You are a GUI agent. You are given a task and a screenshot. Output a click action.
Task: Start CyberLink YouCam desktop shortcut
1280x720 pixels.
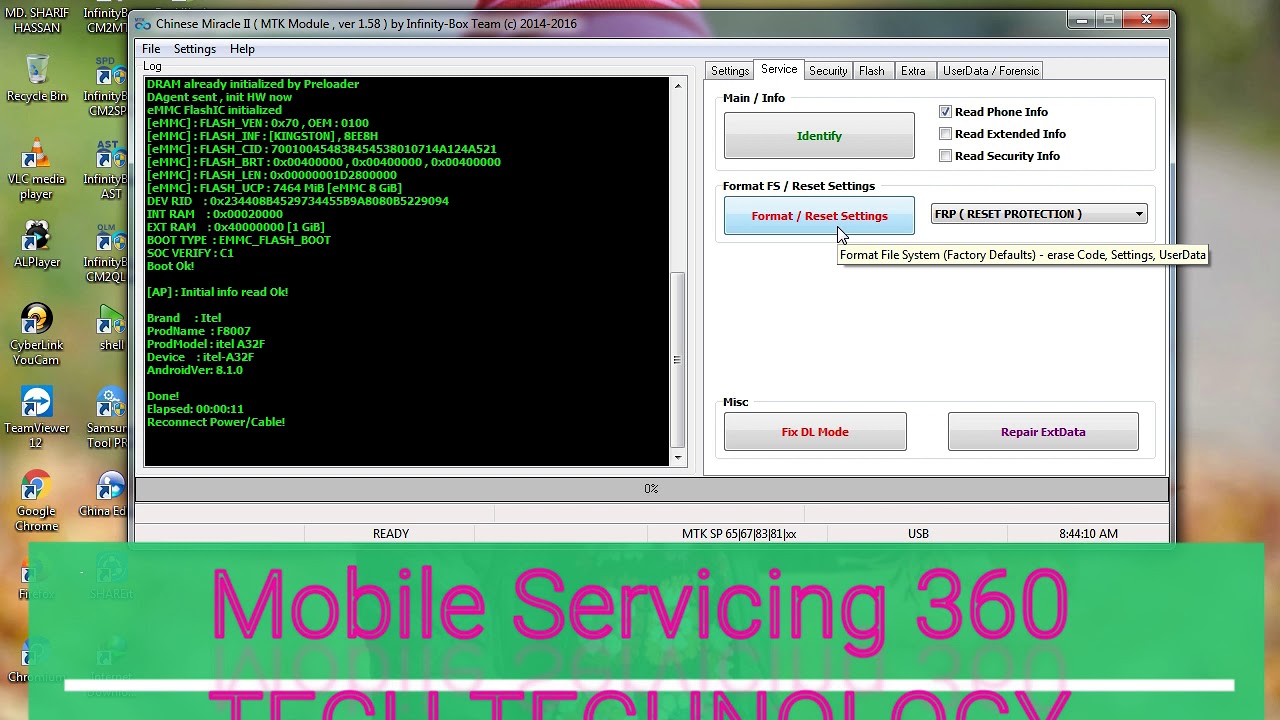click(37, 335)
